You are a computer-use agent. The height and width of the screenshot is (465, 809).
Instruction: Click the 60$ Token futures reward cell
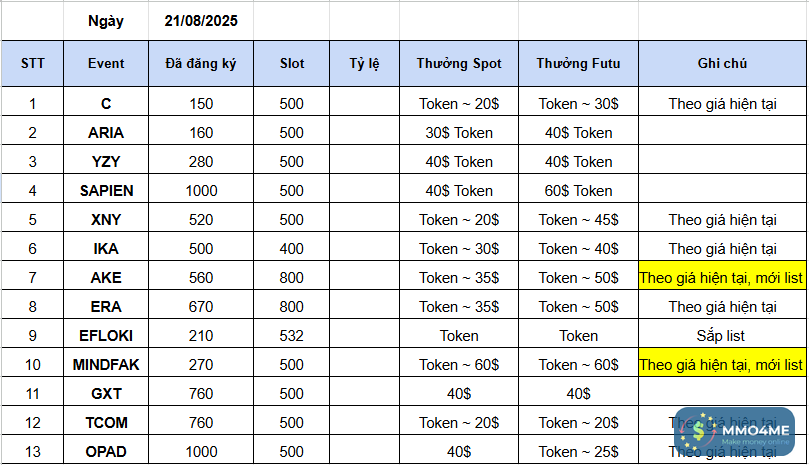578,191
